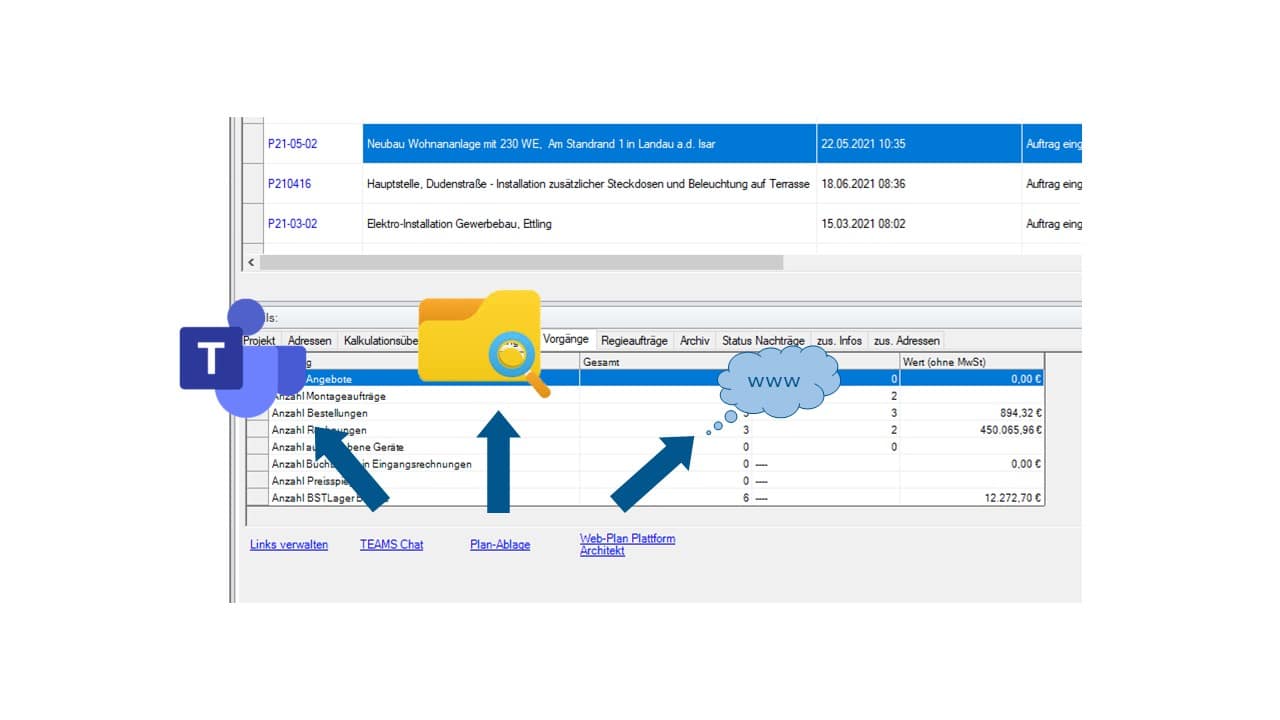1280x720 pixels.
Task: Open the Links verwalten link
Action: (x=289, y=545)
